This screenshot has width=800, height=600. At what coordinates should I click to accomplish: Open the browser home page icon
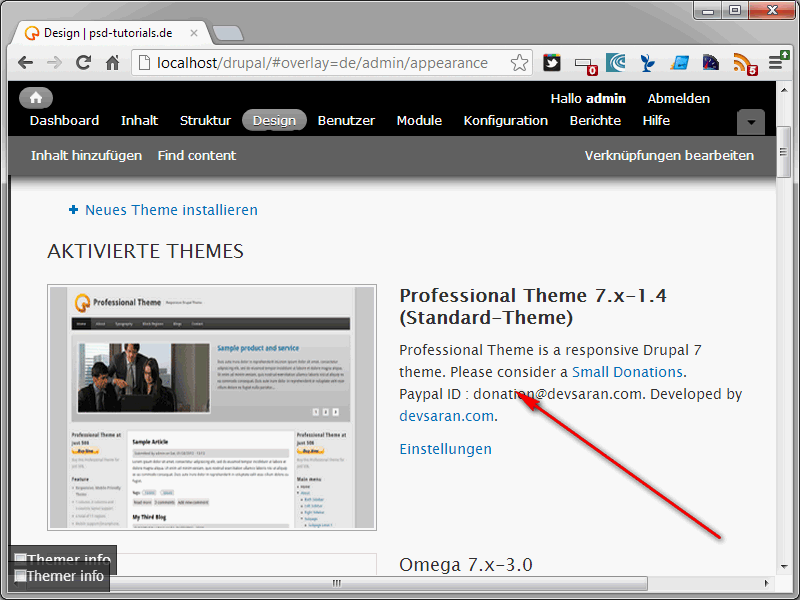[112, 62]
